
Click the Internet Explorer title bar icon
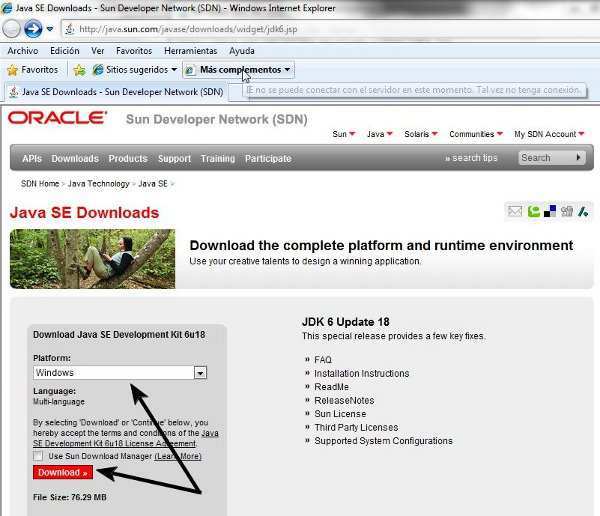tap(7, 8)
